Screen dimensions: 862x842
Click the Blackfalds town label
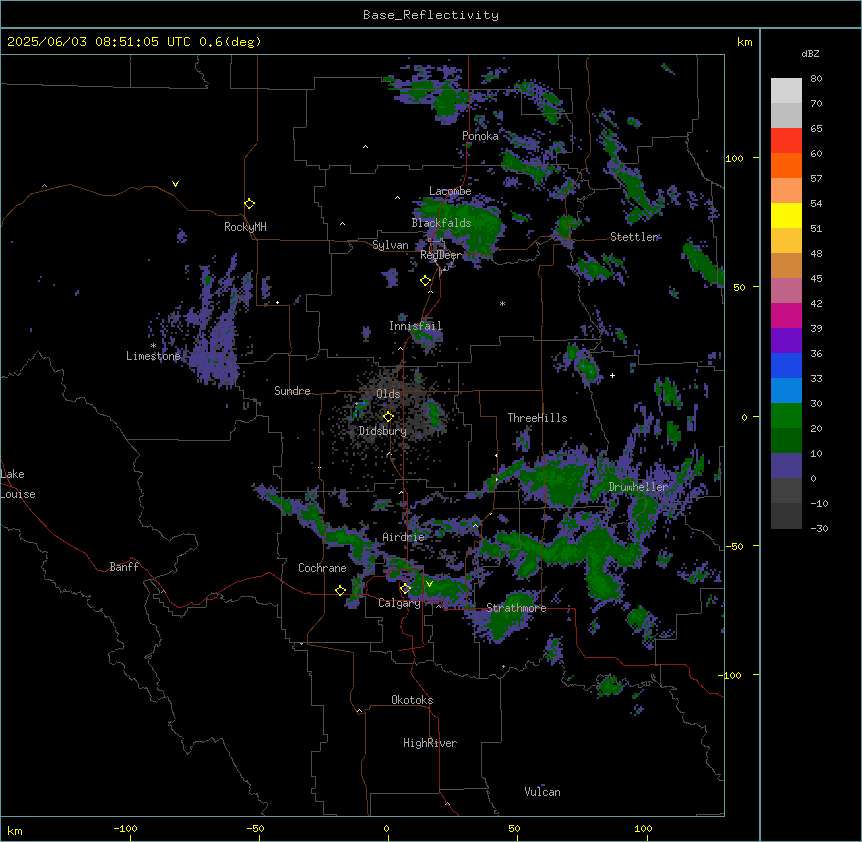tap(441, 223)
